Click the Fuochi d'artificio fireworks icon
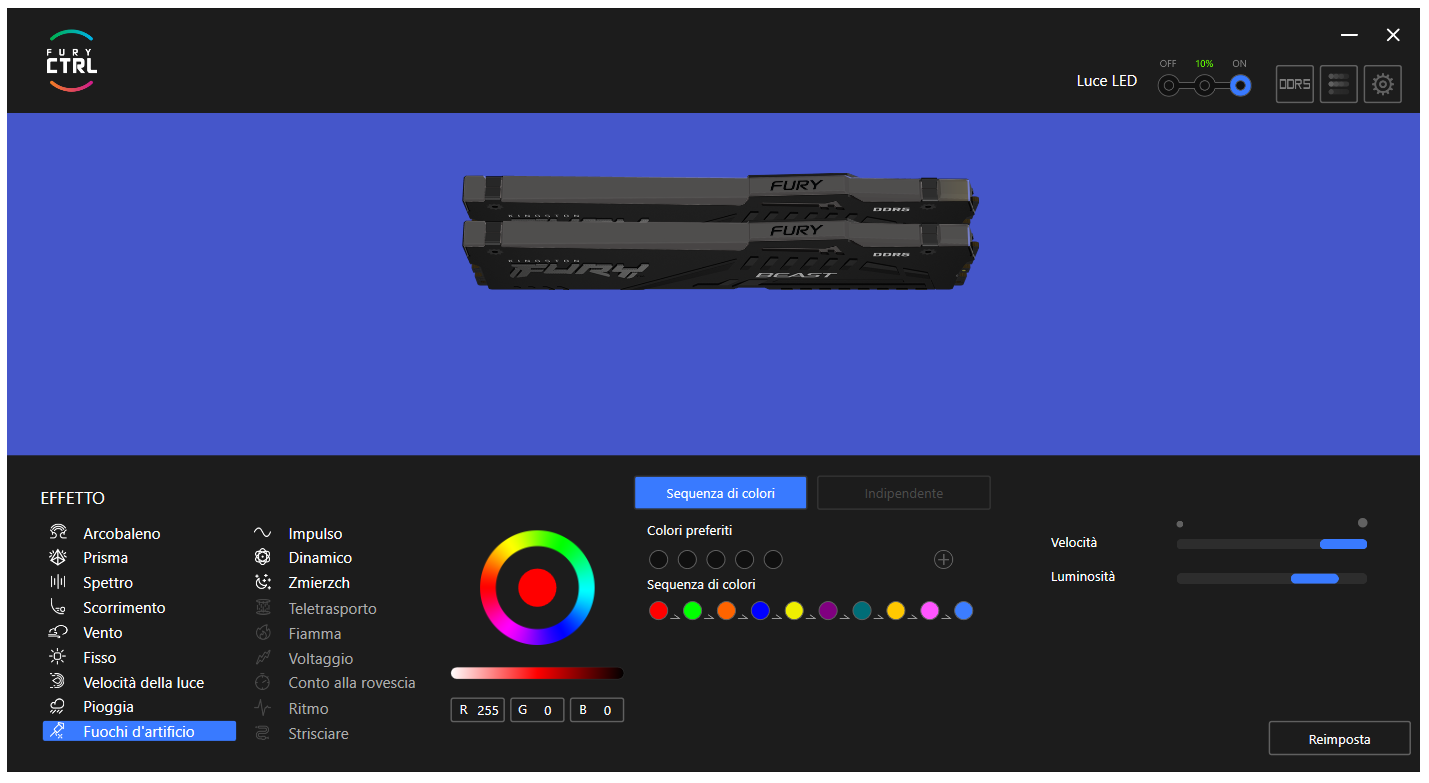 point(59,732)
